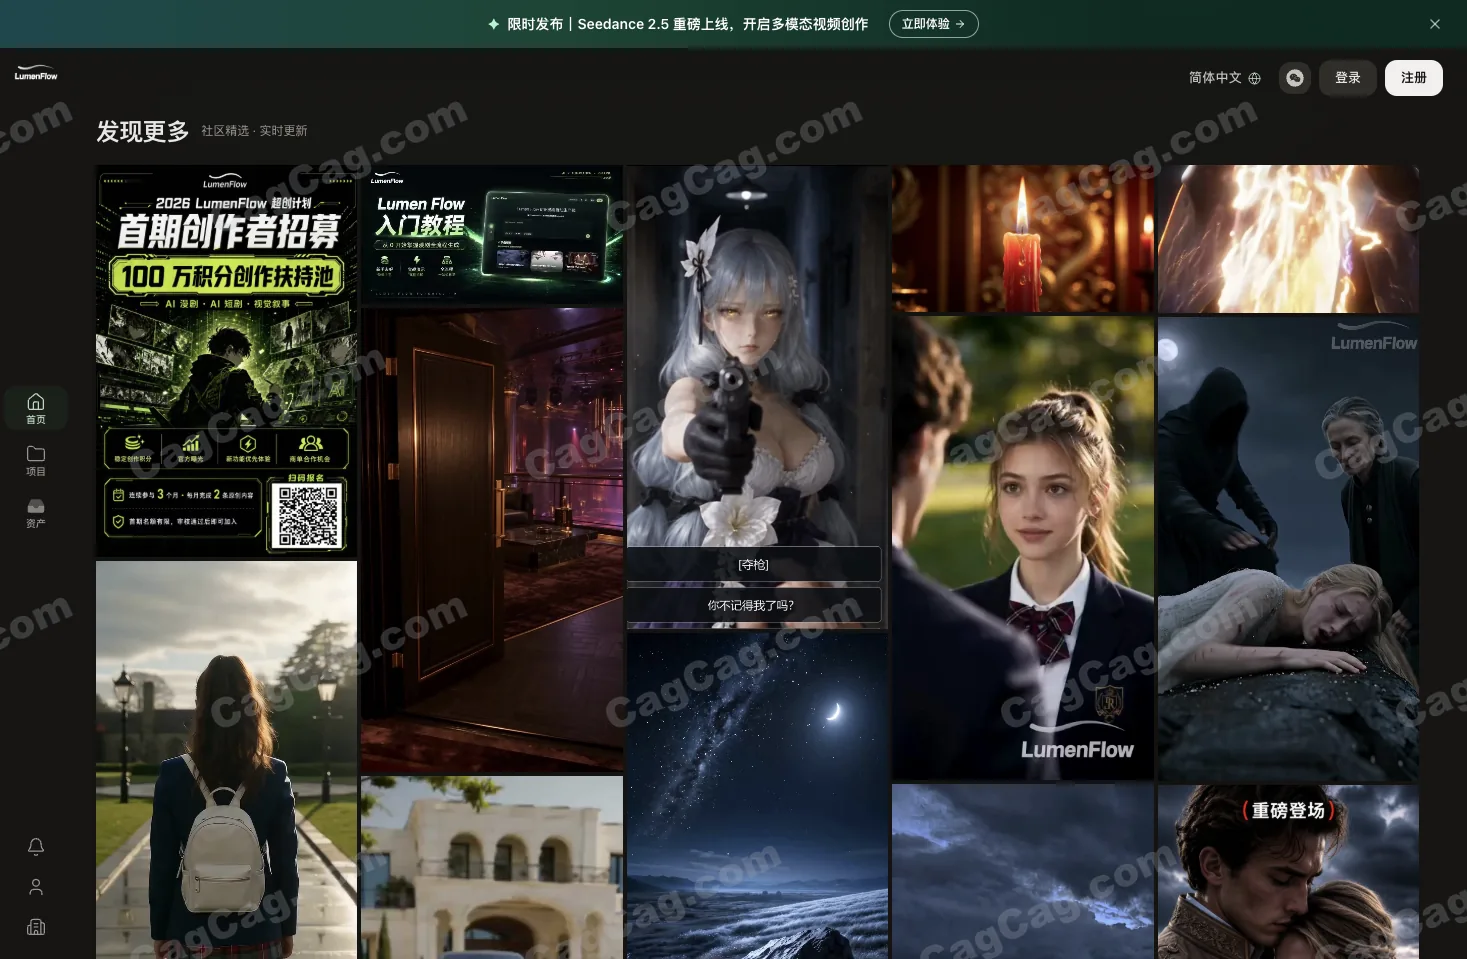
Task: Open the dark wooden door lounge image
Action: [x=492, y=541]
